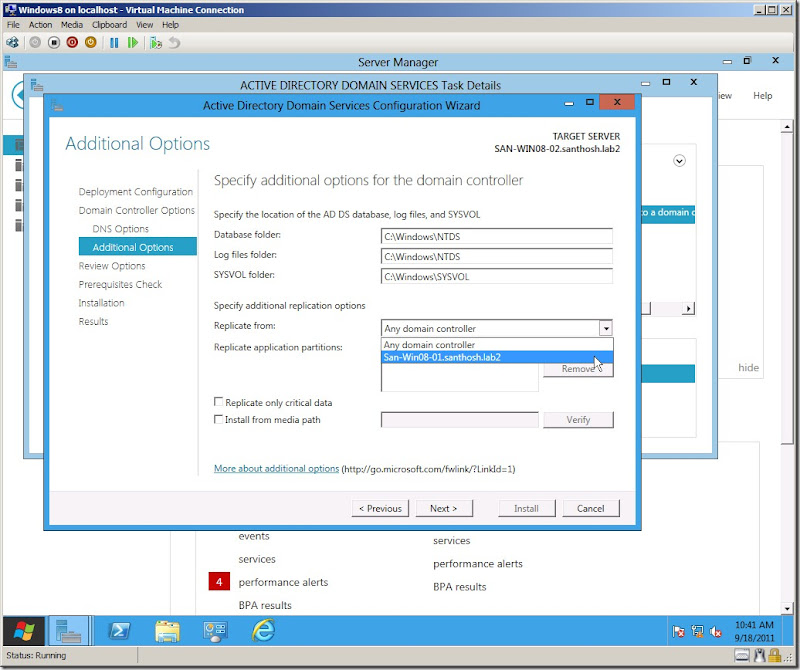Click into the Database folder field
The image size is (800, 670).
click(496, 236)
